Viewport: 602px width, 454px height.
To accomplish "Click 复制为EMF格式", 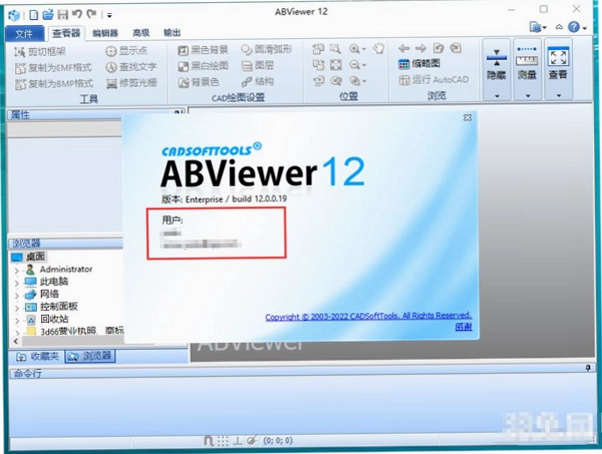I will (x=53, y=68).
